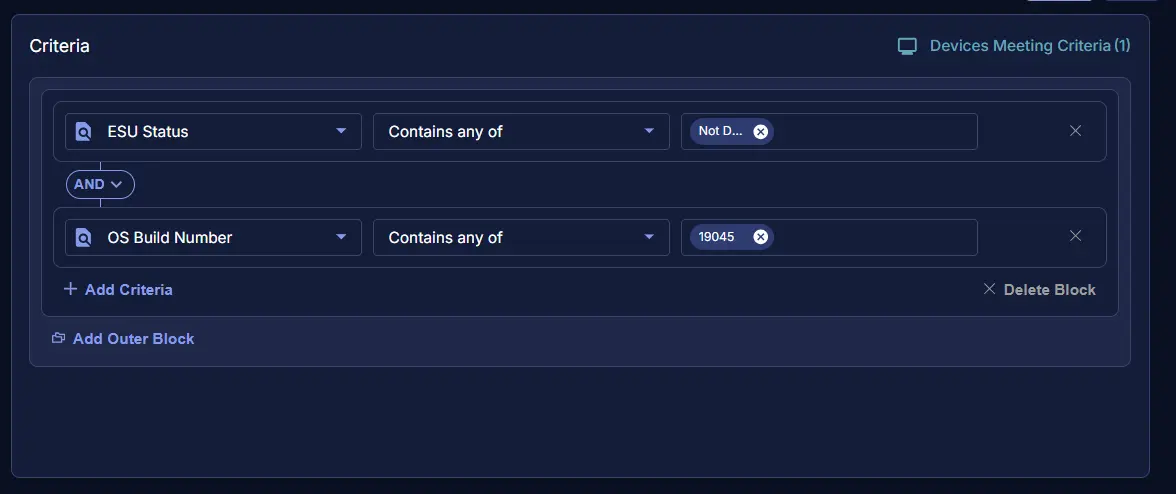Delete the ESU Status criteria row
The image size is (1176, 494).
[1075, 131]
